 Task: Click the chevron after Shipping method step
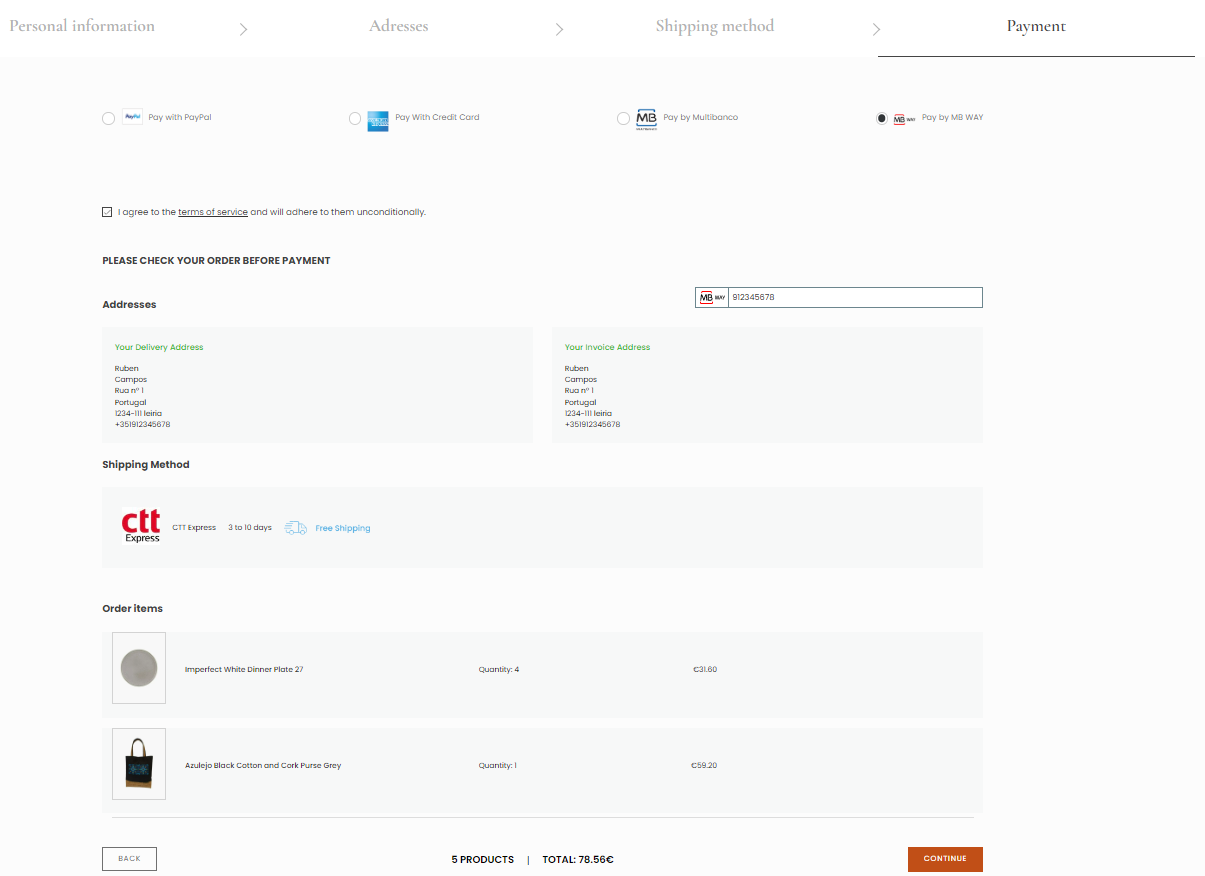pos(876,29)
